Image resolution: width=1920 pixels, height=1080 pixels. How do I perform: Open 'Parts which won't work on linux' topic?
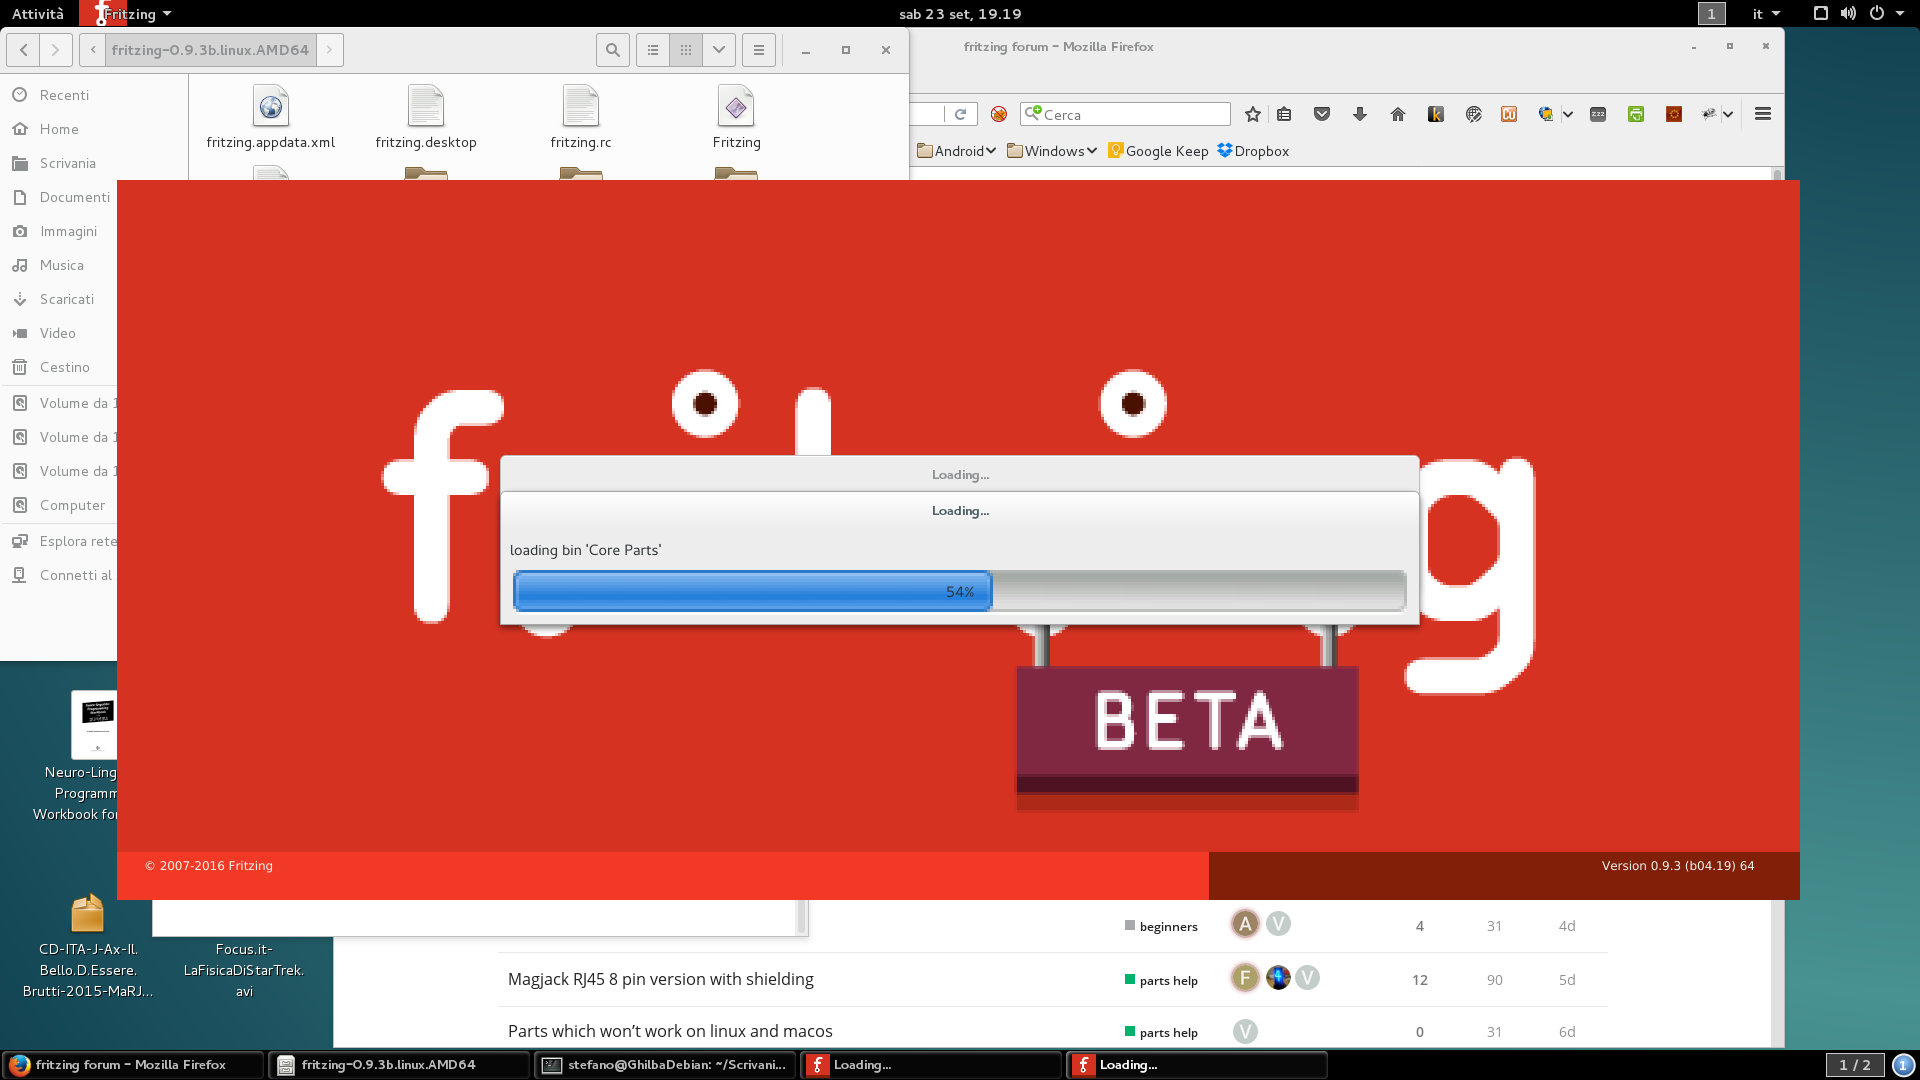[670, 1031]
